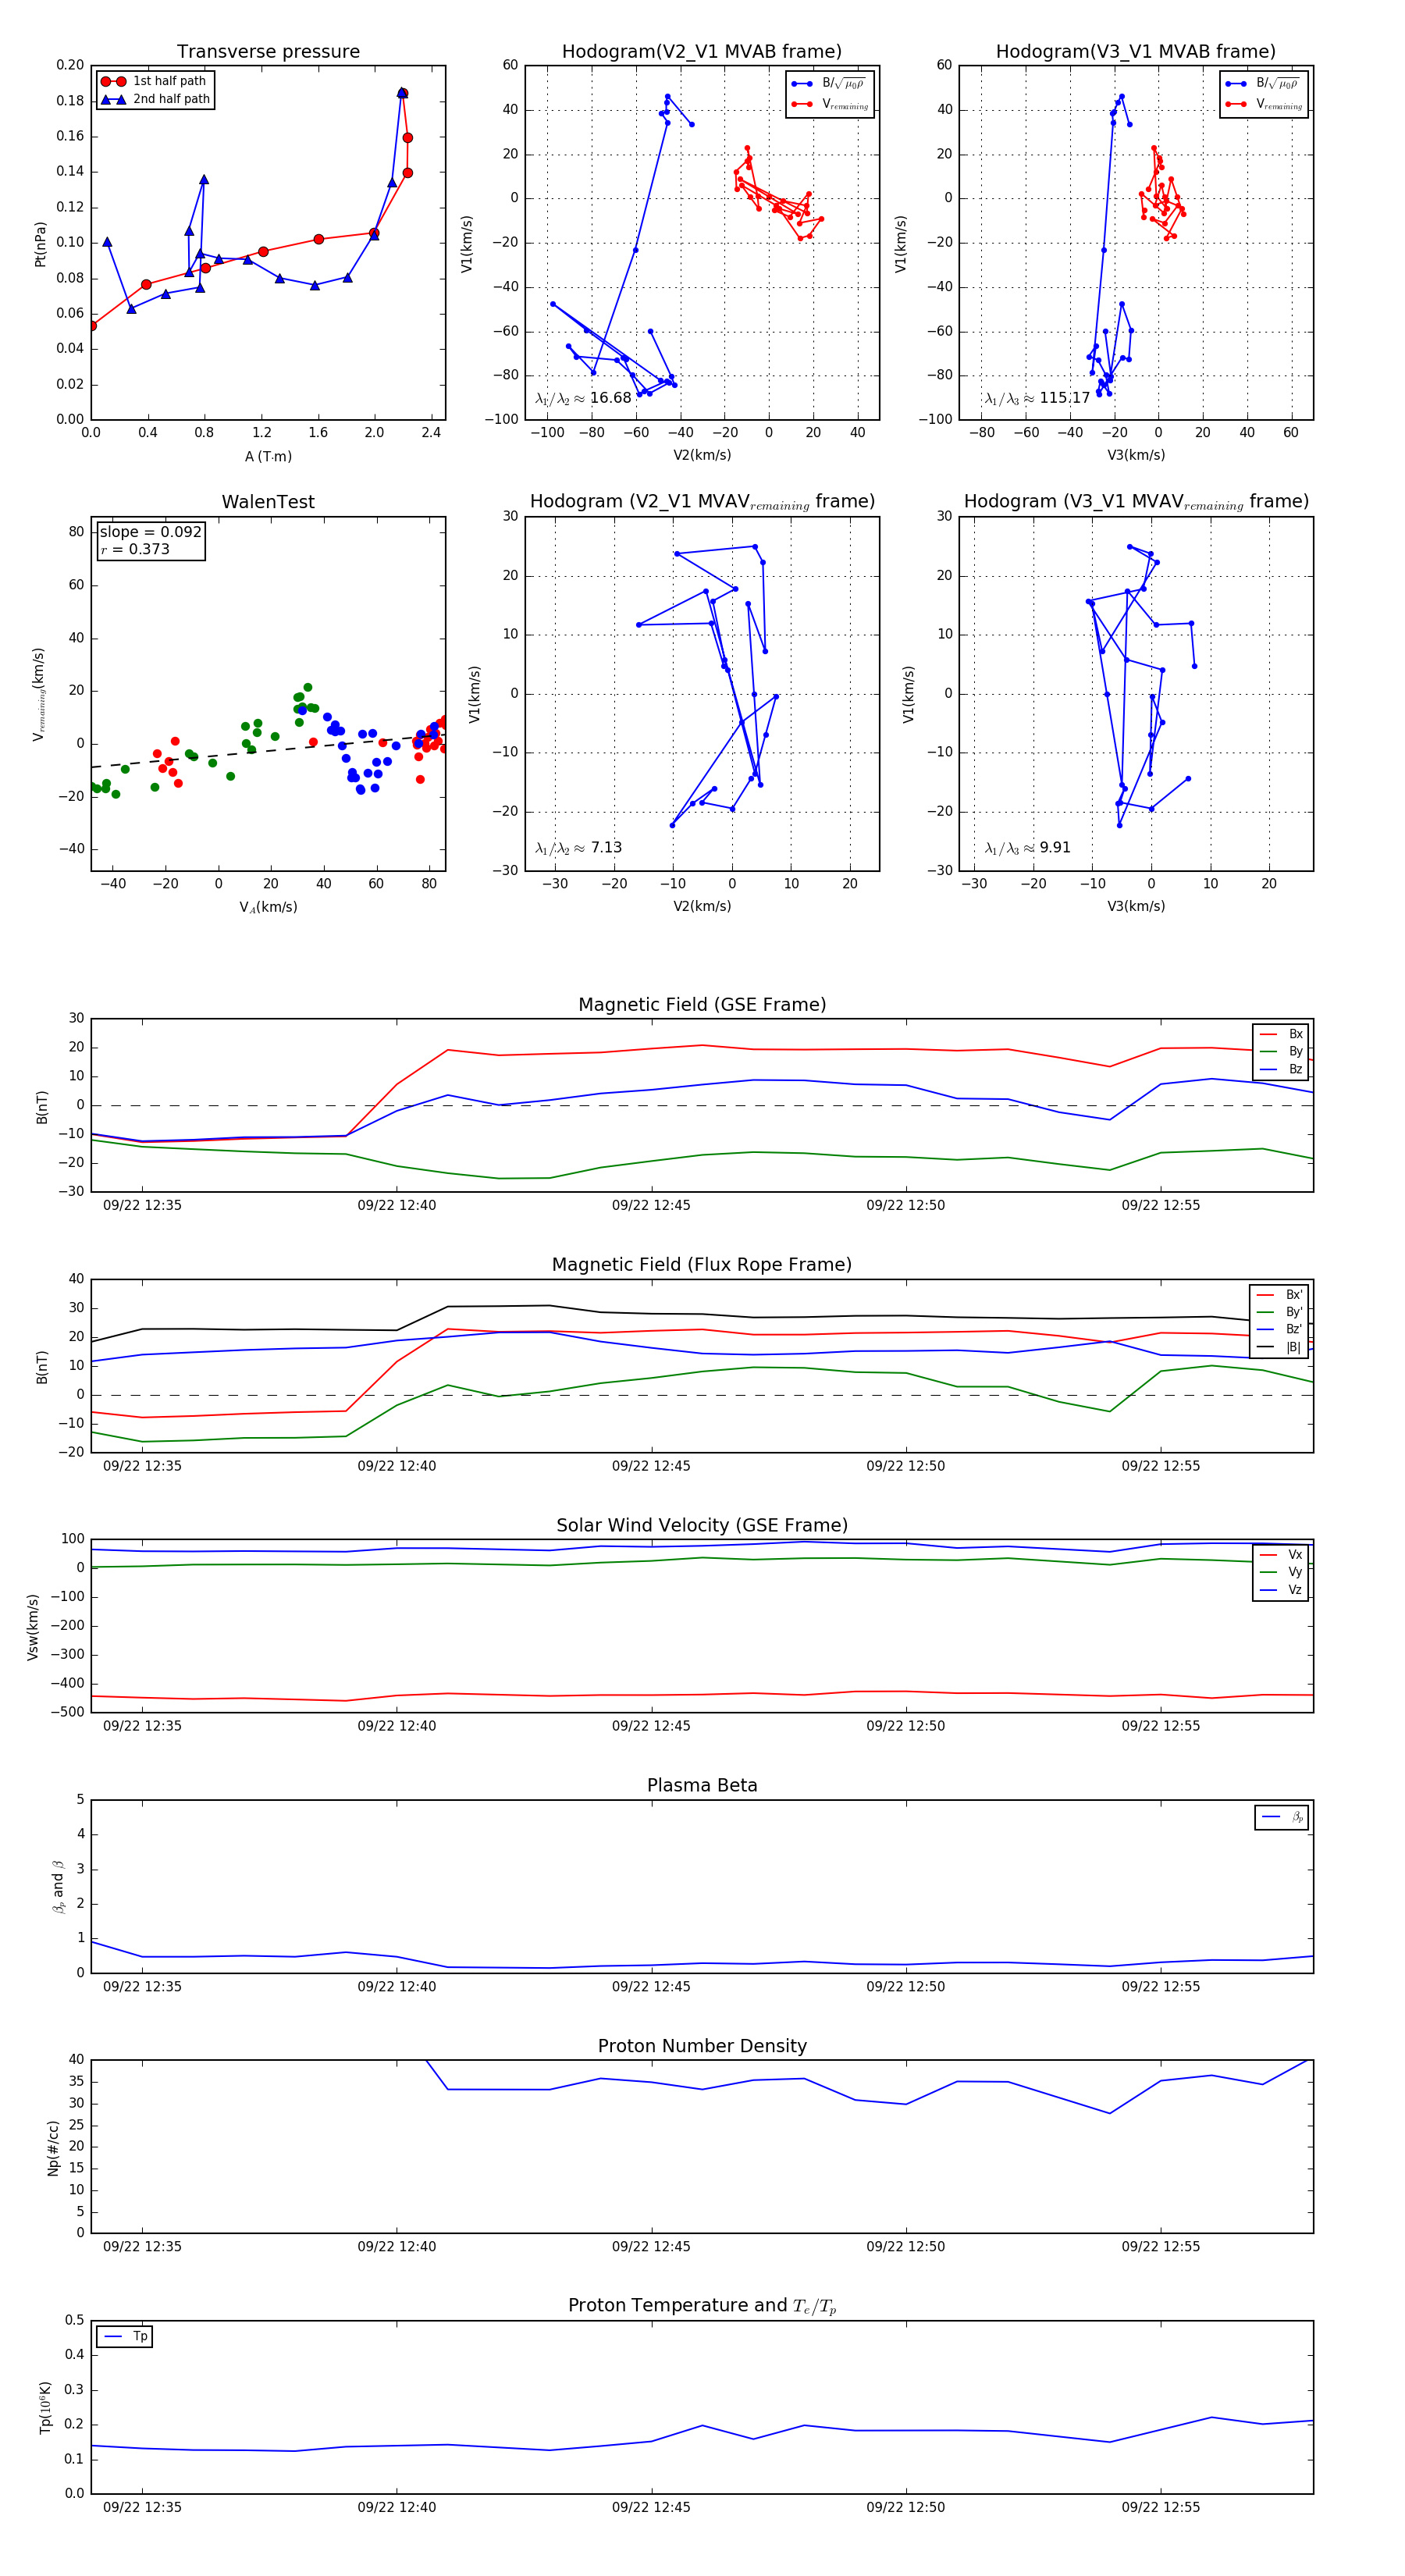Click the Bx legend entry in GSE plot
This screenshot has width=1405, height=2576.
[x=1281, y=1034]
